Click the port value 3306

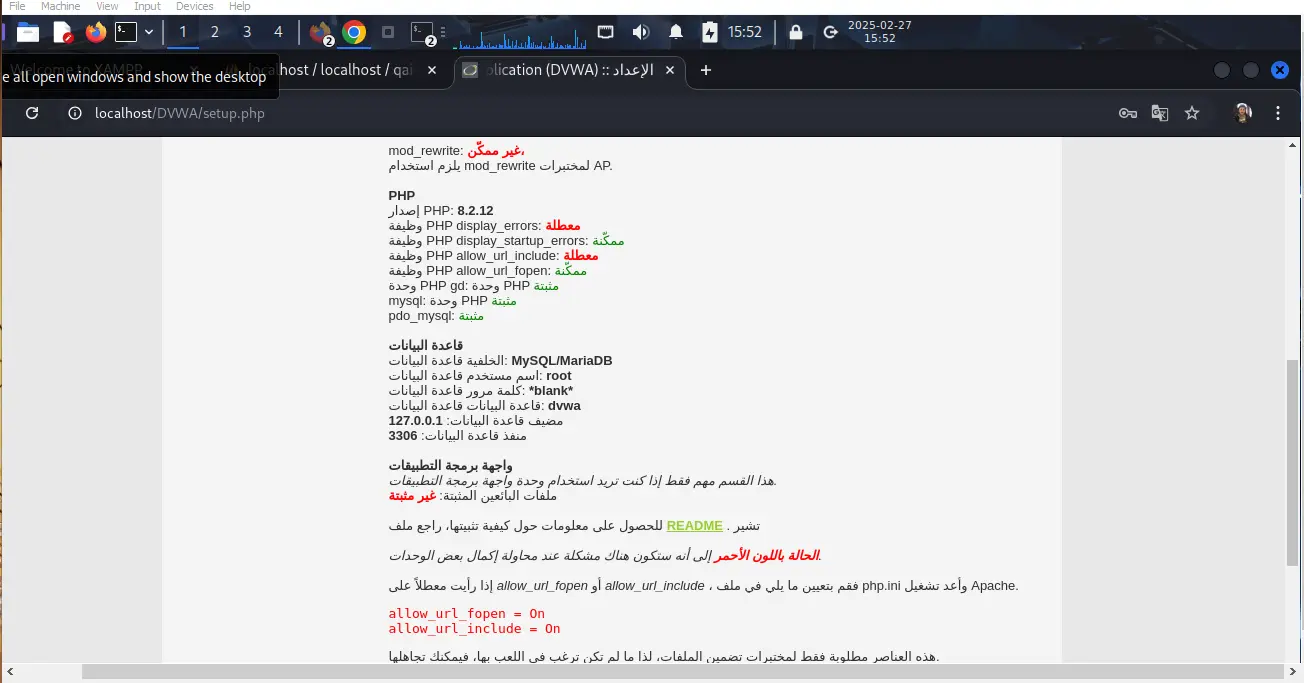(x=403, y=436)
